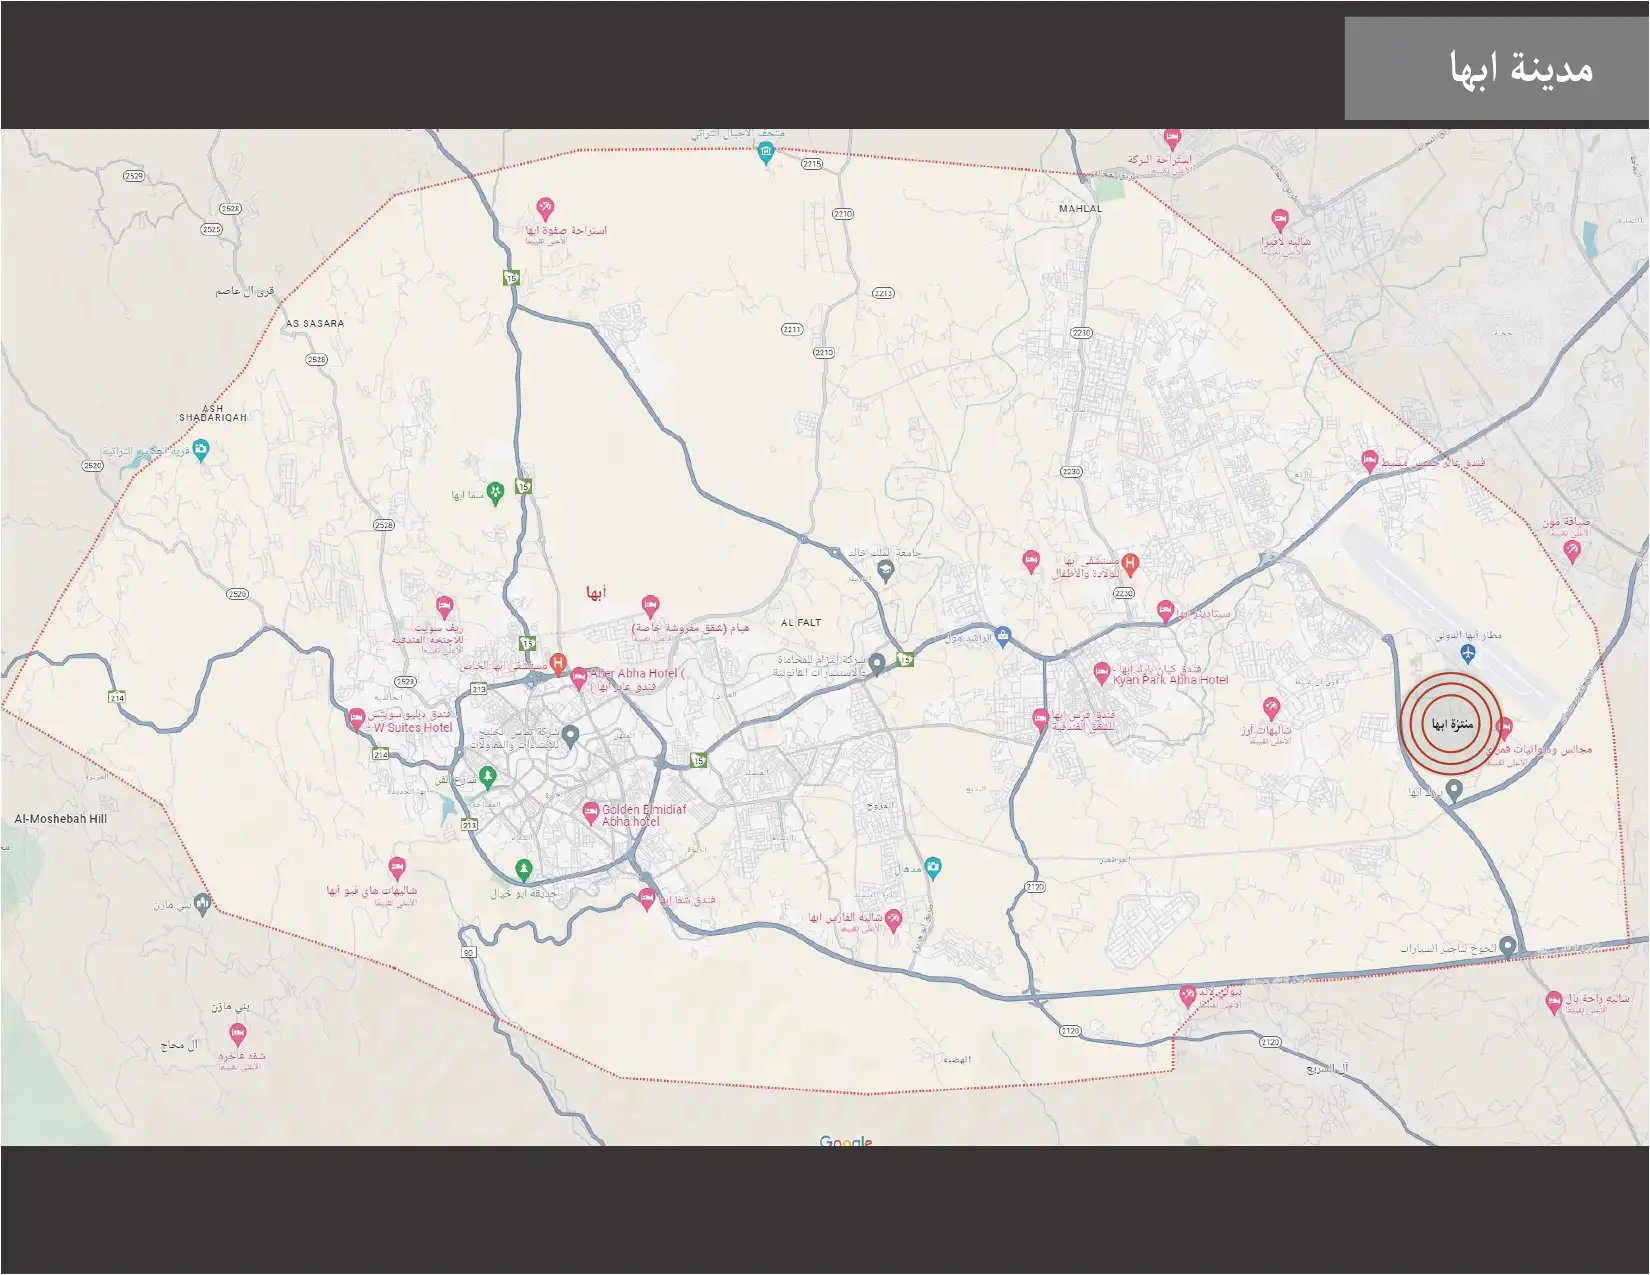Screen dimensions: 1650x1275
Task: Click the Google logo at the map bottom
Action: coord(845,1141)
